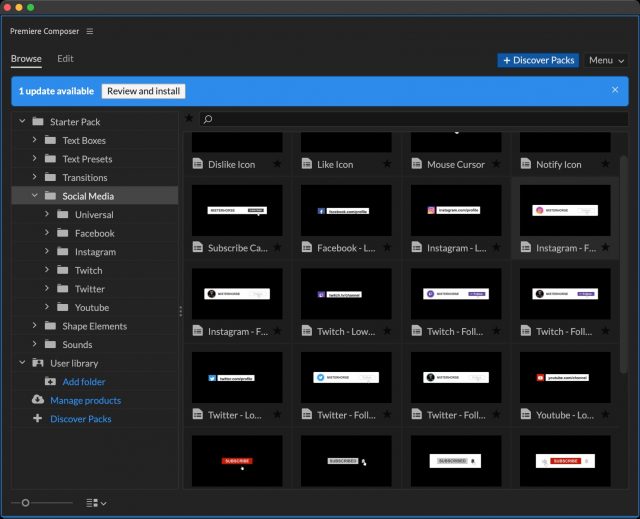Screen dimensions: 640x519
Task: Click the Add folder icon in User library
Action: tap(50, 382)
